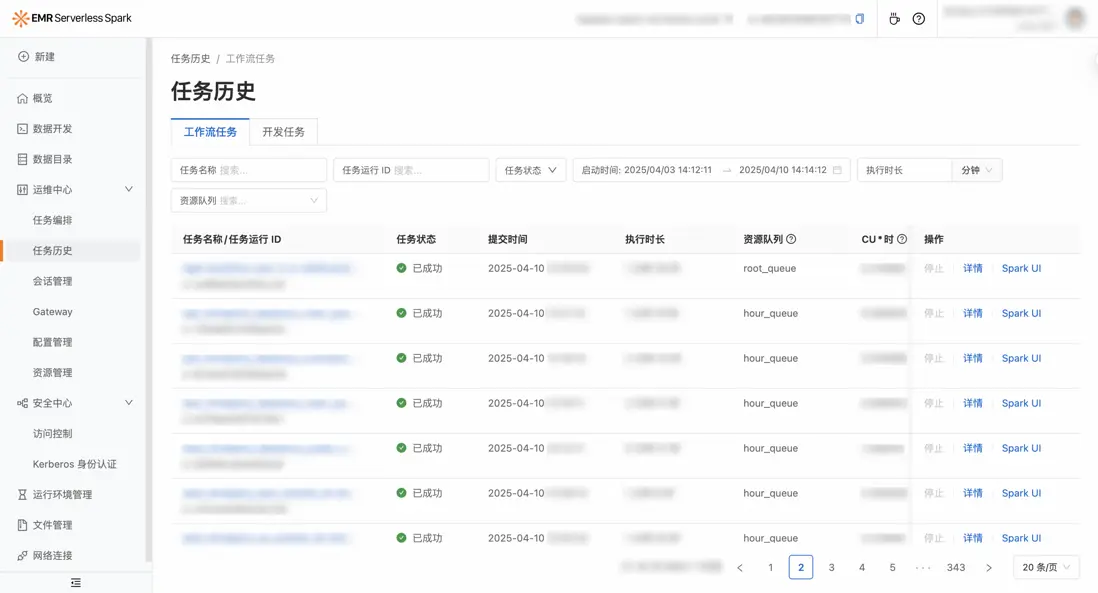This screenshot has height=593, width=1098.
Task: Open 文件管理 file icon
Action: [x=22, y=525]
